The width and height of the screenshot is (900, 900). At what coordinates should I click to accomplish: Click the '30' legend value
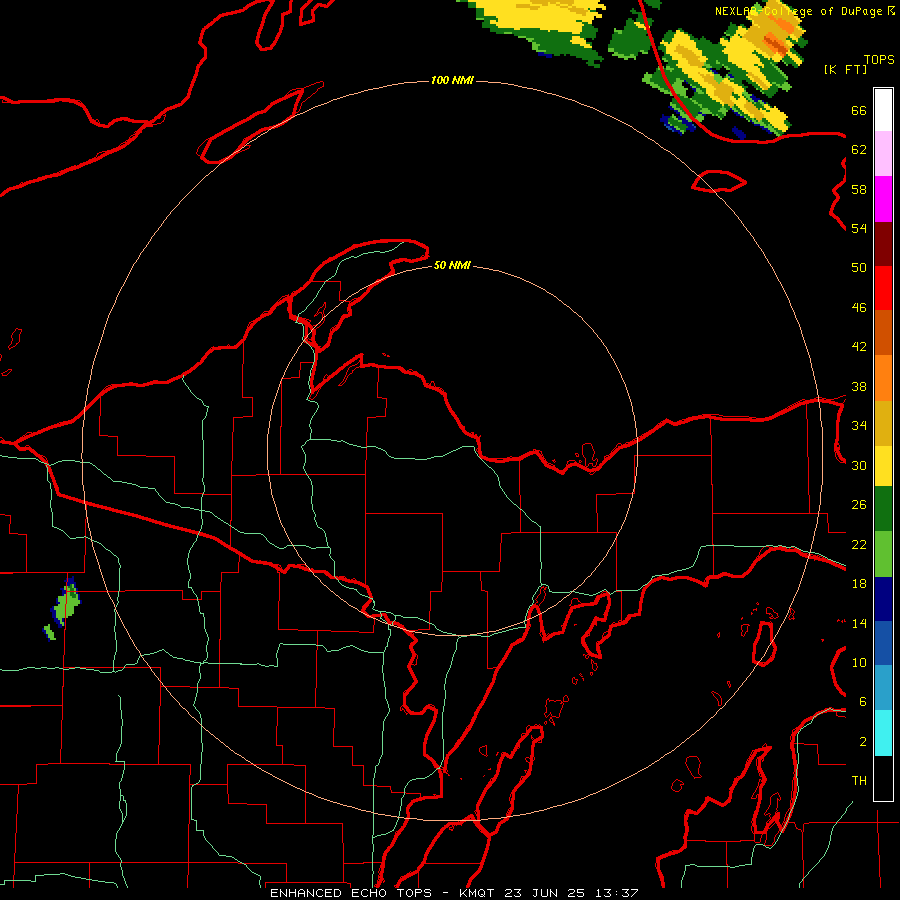click(x=859, y=465)
